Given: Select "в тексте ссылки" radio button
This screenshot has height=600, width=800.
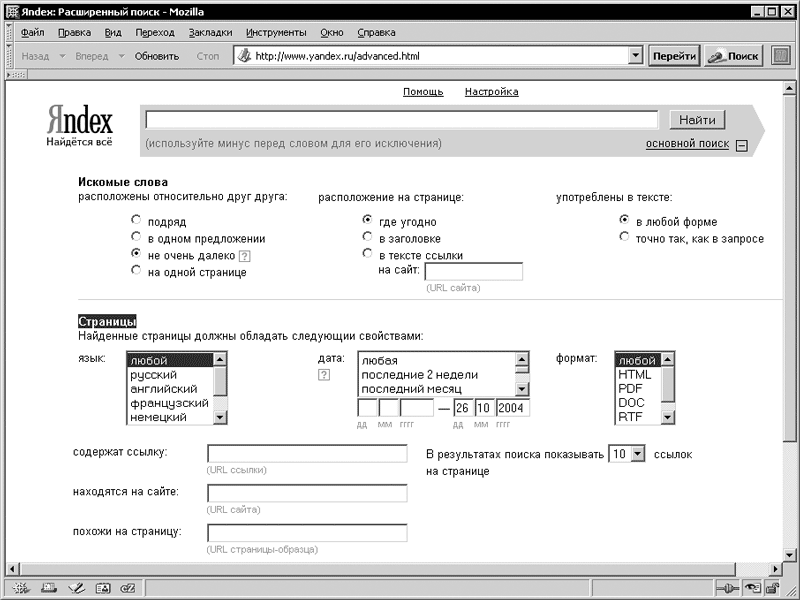Looking at the screenshot, I should click(367, 253).
